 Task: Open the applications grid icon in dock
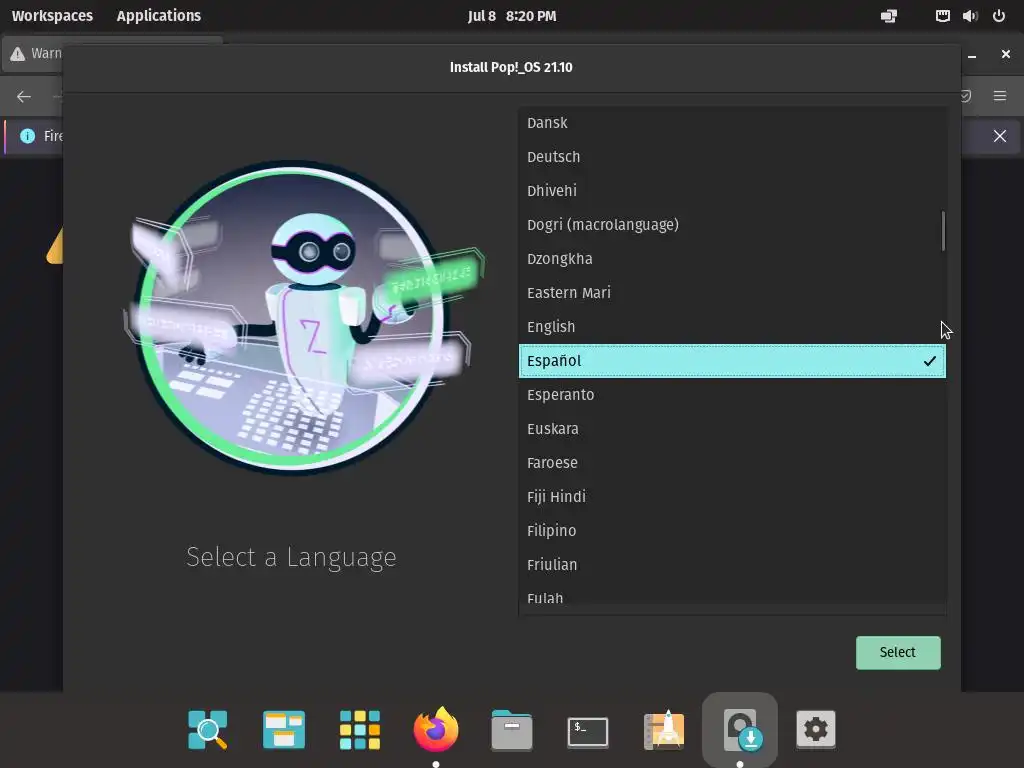360,729
